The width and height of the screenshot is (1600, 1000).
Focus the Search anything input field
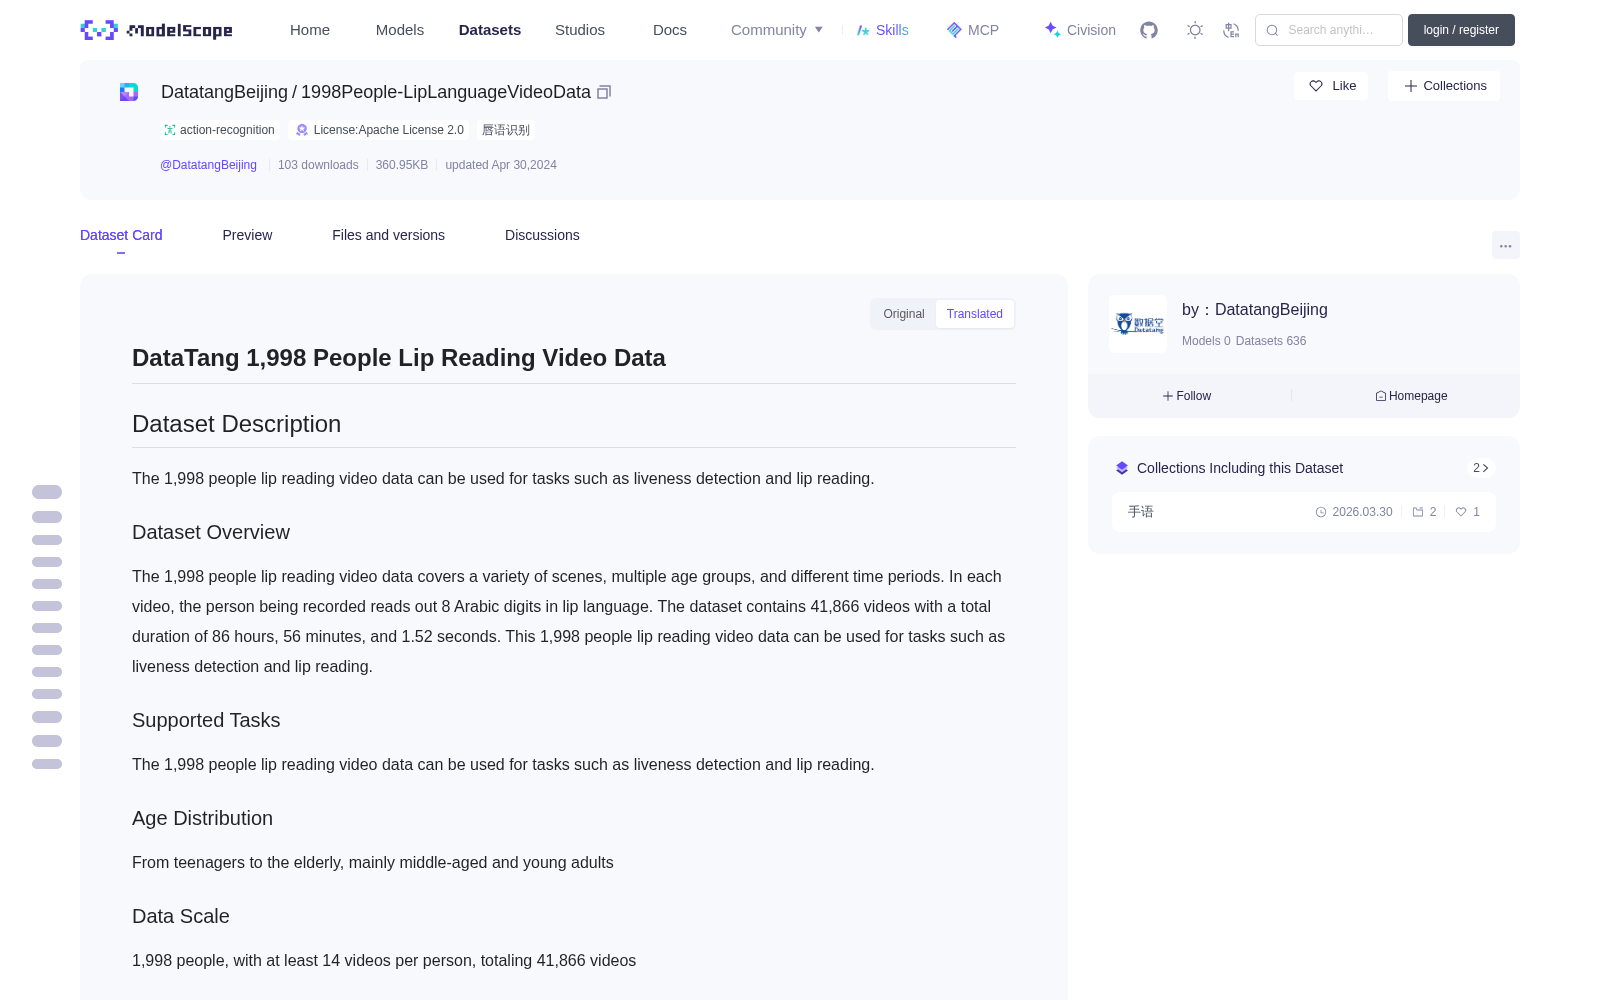point(1329,30)
